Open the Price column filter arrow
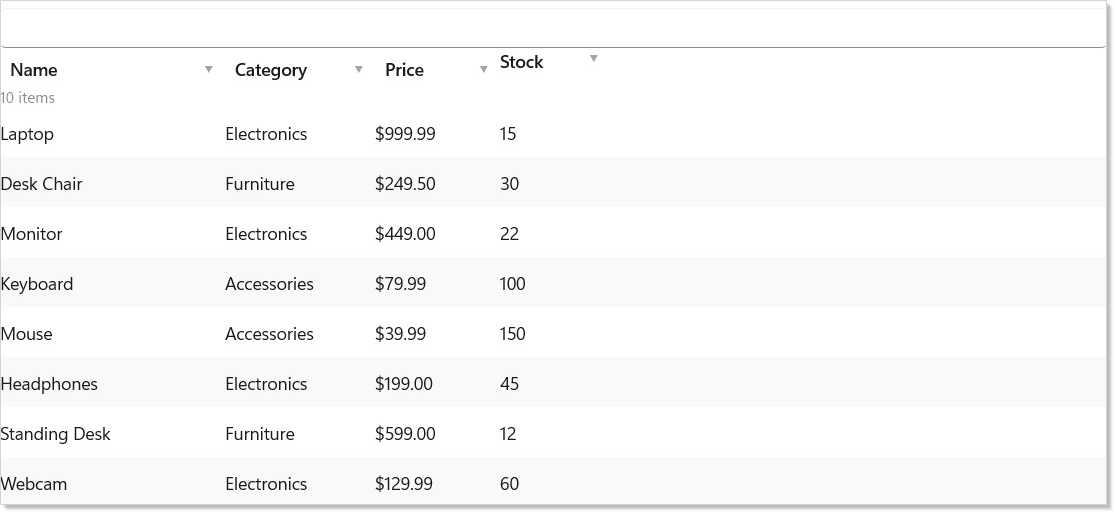1115x513 pixels. [484, 69]
